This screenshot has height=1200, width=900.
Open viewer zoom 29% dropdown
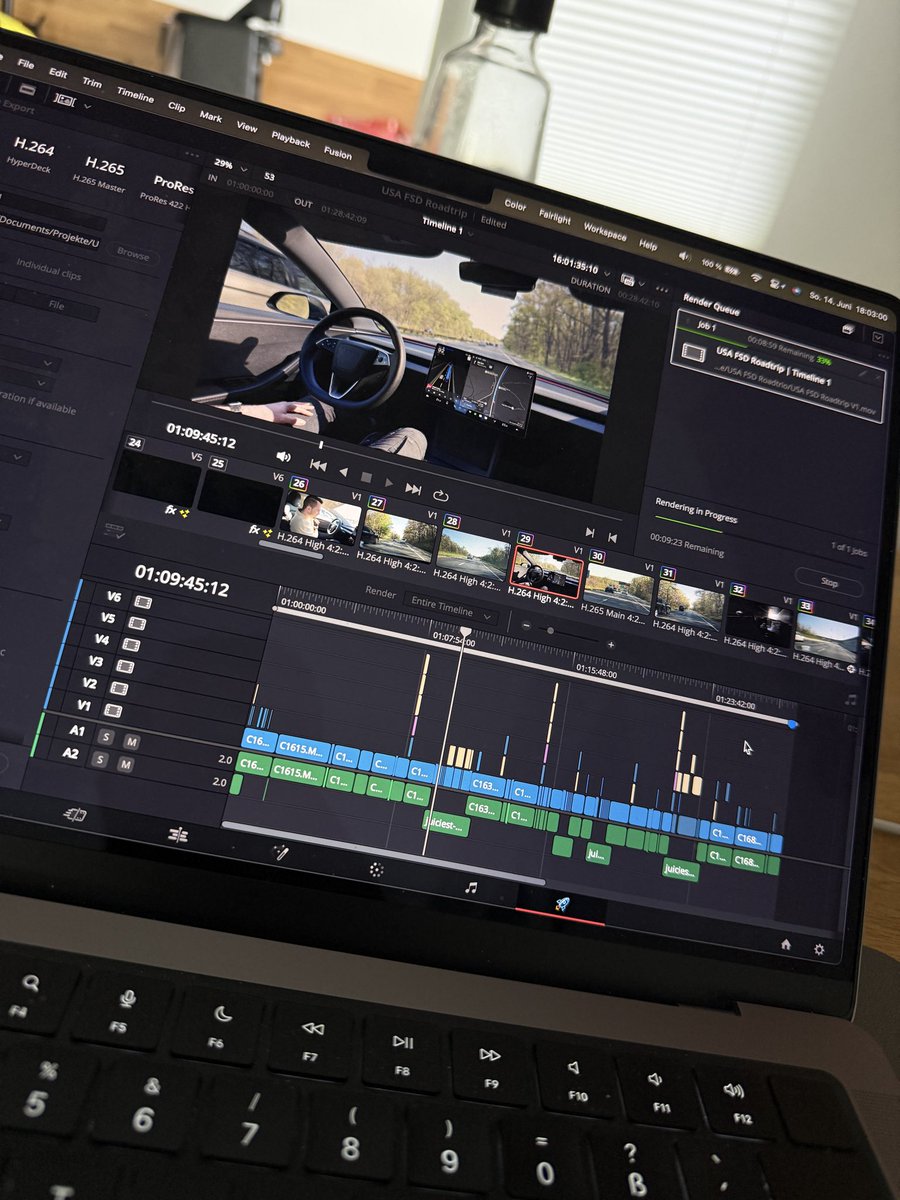tap(230, 165)
